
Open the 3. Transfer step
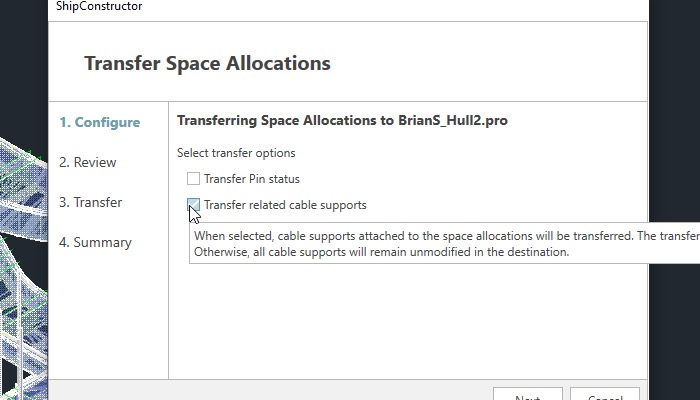pyautogui.click(x=91, y=202)
